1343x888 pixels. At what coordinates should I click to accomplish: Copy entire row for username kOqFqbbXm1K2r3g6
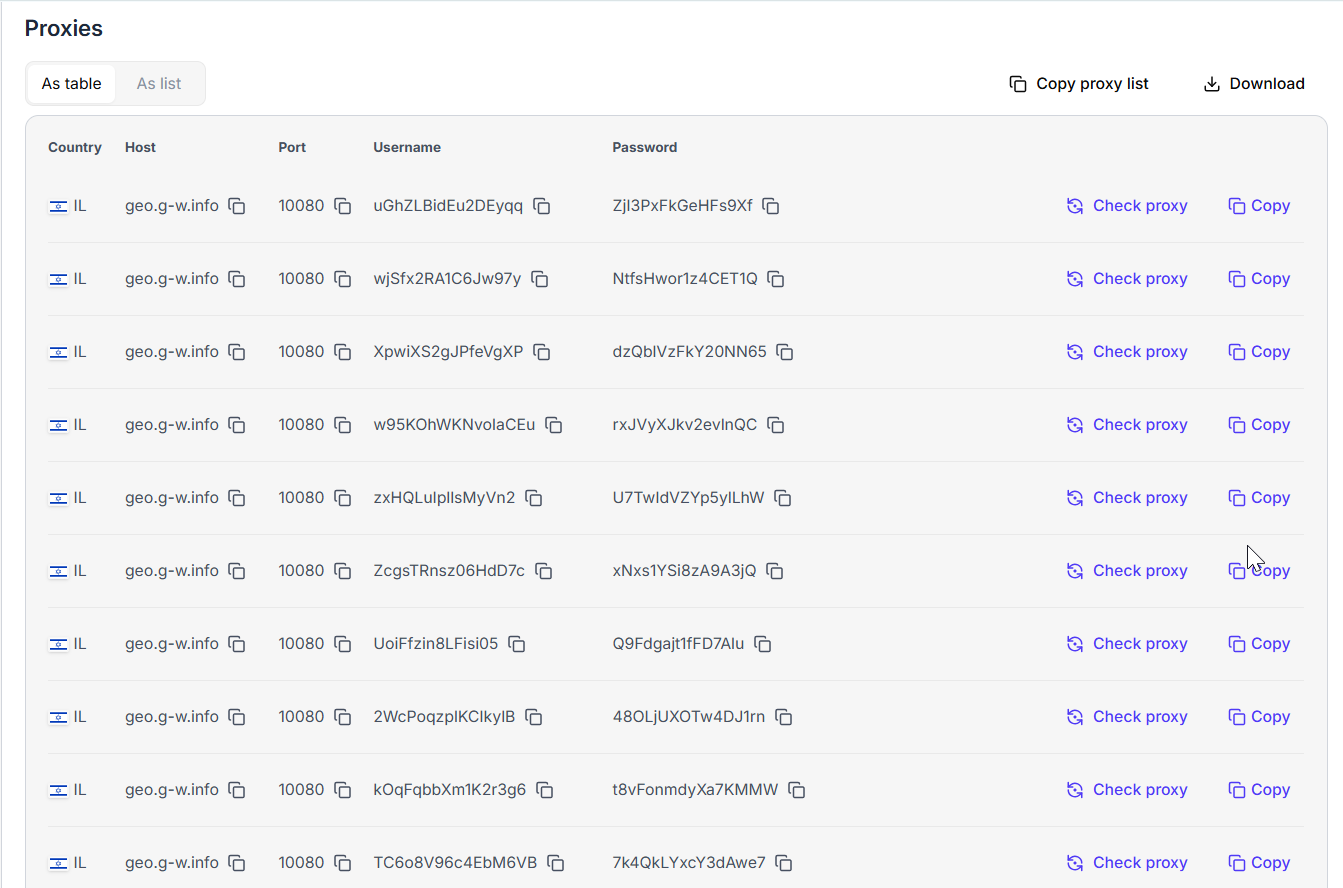pos(1259,790)
